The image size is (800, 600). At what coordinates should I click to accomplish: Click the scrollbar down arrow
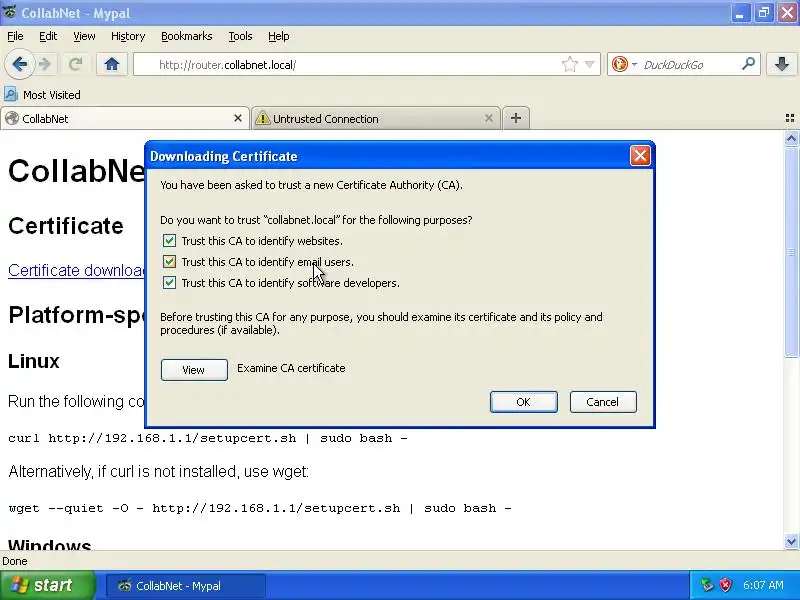(x=791, y=541)
